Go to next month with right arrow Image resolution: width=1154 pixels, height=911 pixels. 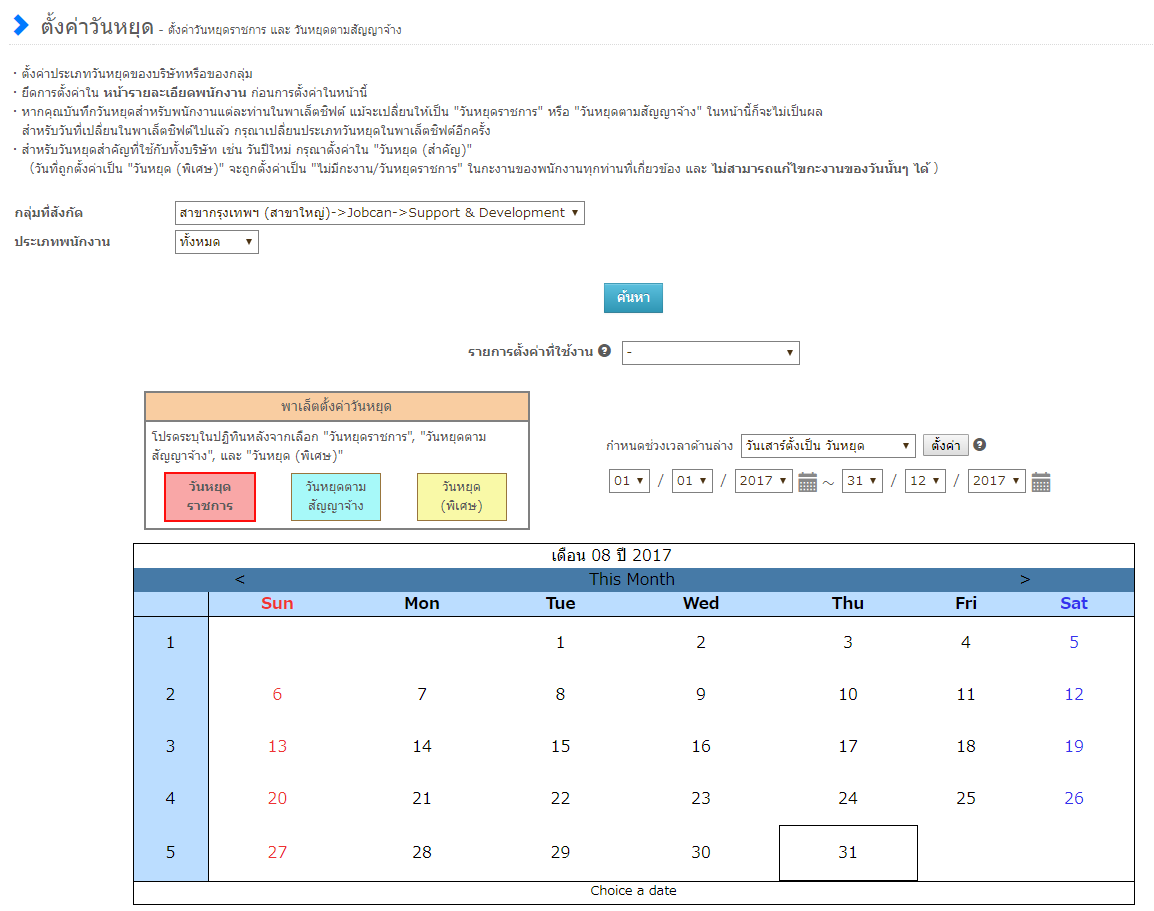pyautogui.click(x=1025, y=579)
